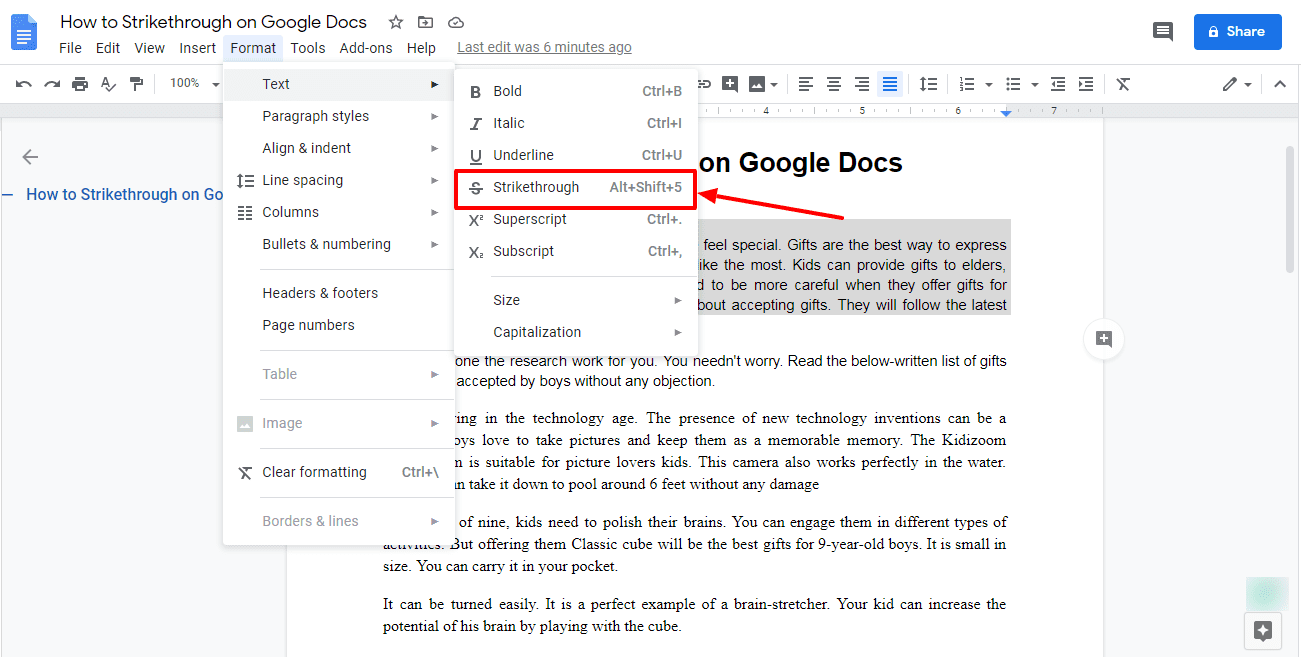Viewport: 1301px width, 657px height.
Task: Open bulleted list options arrow
Action: (1035, 84)
